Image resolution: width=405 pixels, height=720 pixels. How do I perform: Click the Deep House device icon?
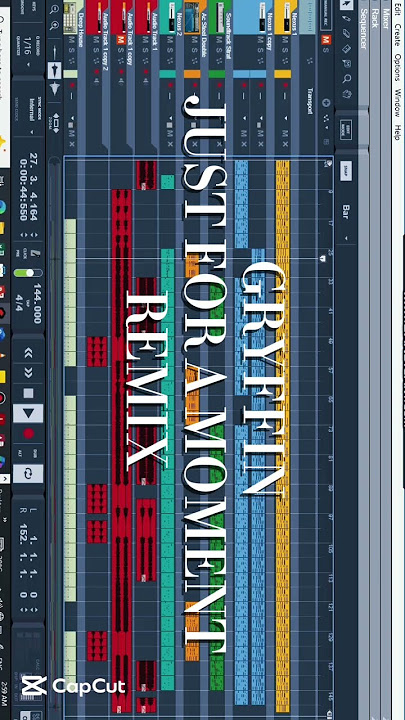click(70, 17)
